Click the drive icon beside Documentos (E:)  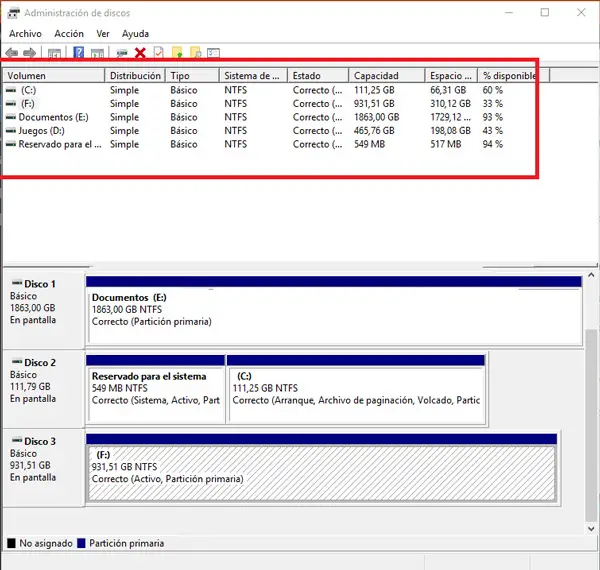tap(11, 117)
